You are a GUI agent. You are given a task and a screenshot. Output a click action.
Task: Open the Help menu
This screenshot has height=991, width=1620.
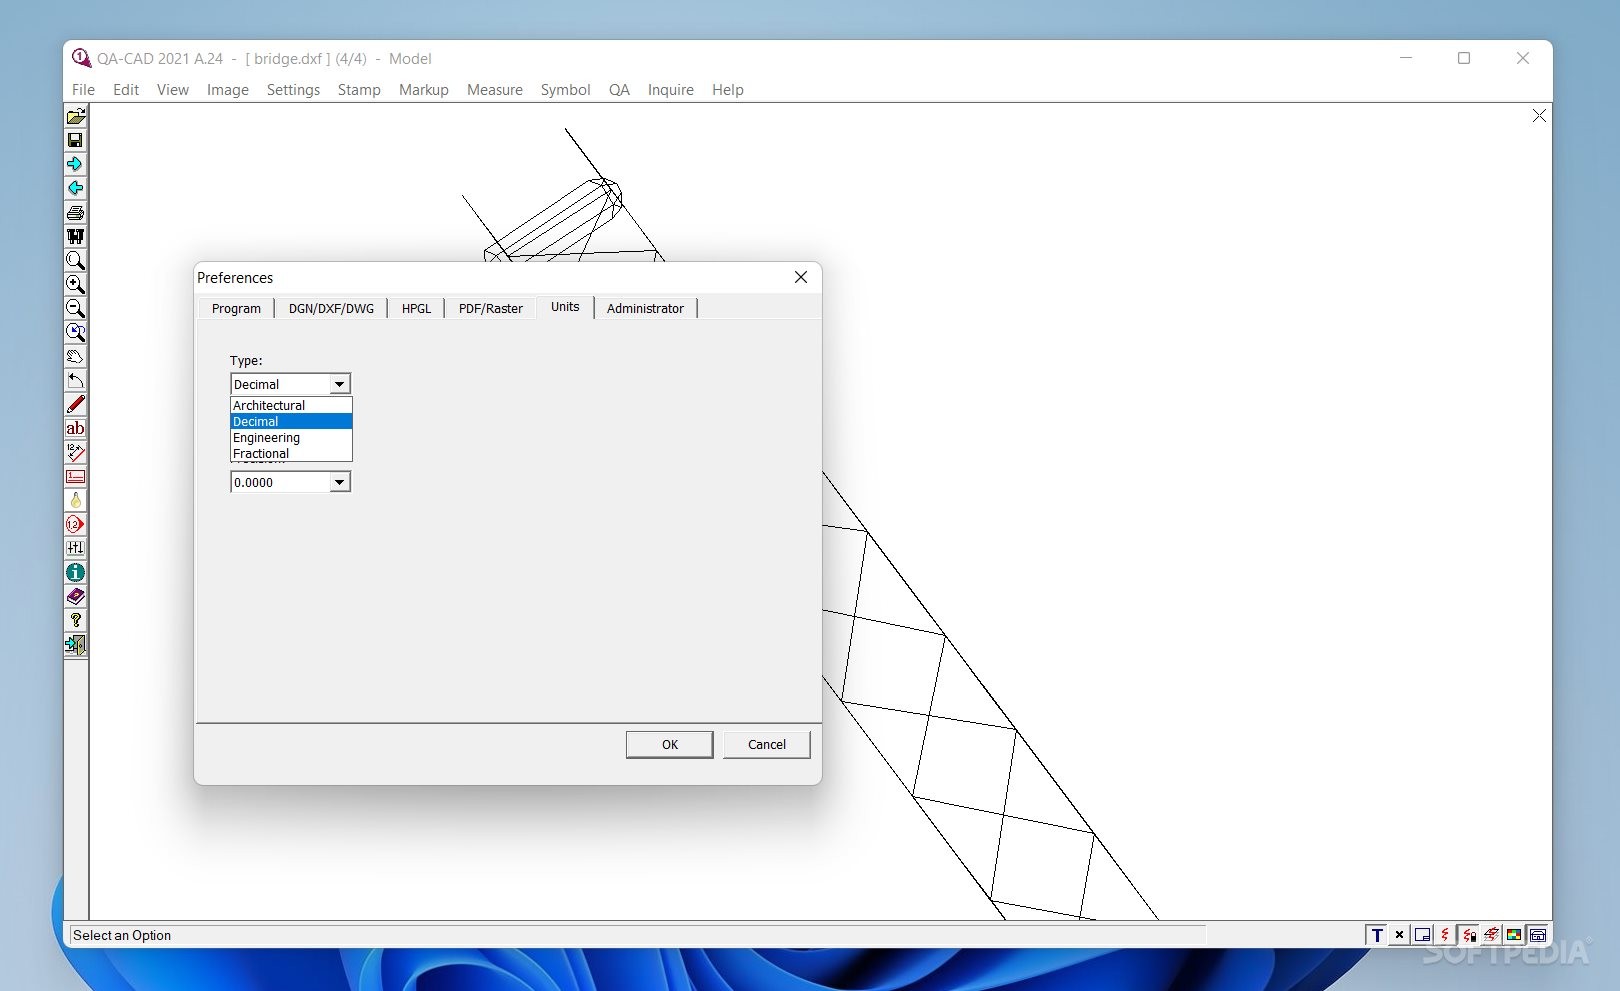(x=728, y=89)
